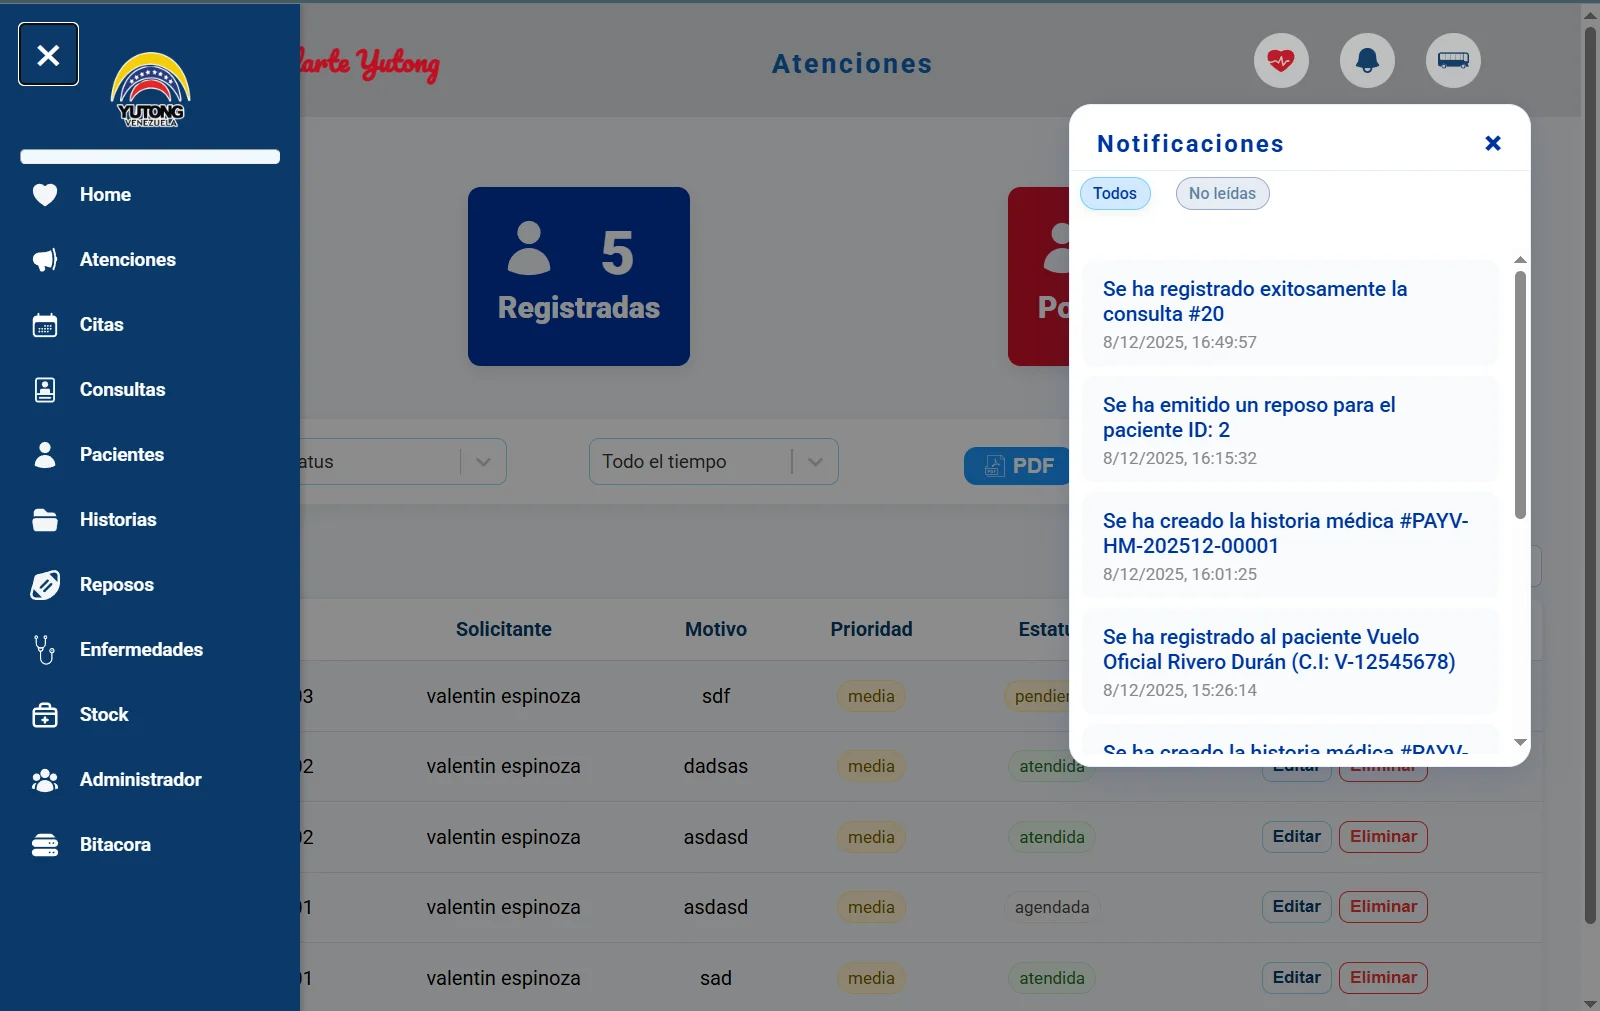The width and height of the screenshot is (1600, 1011).
Task: Click the agendada status badge
Action: coord(1052,907)
